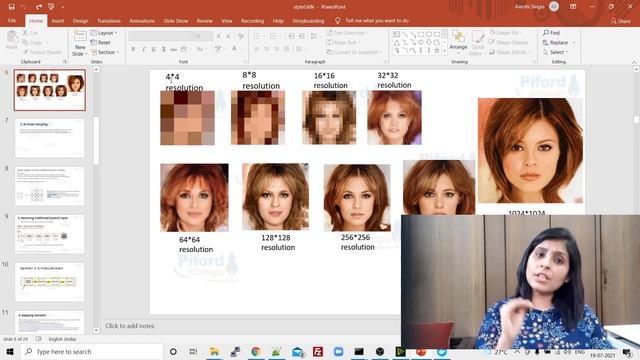Switch to the View tab

227,21
